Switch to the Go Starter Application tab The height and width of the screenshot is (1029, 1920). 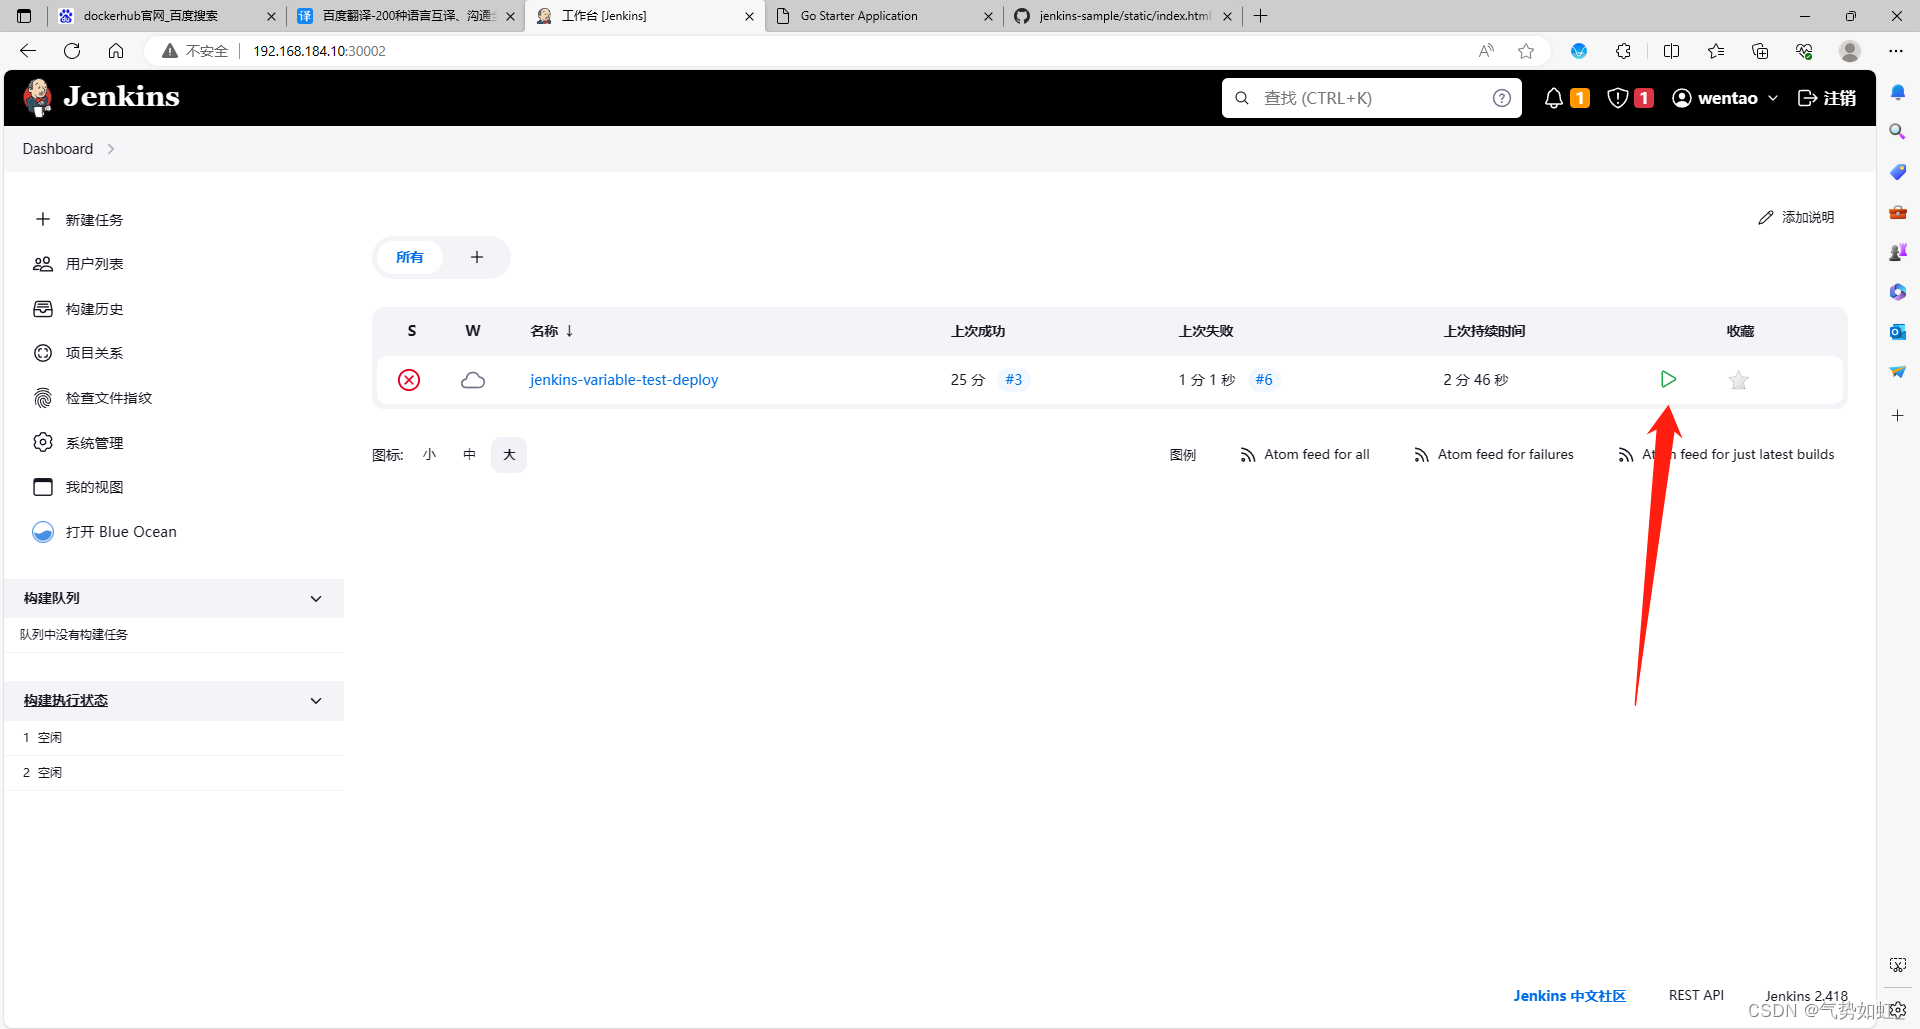point(884,16)
